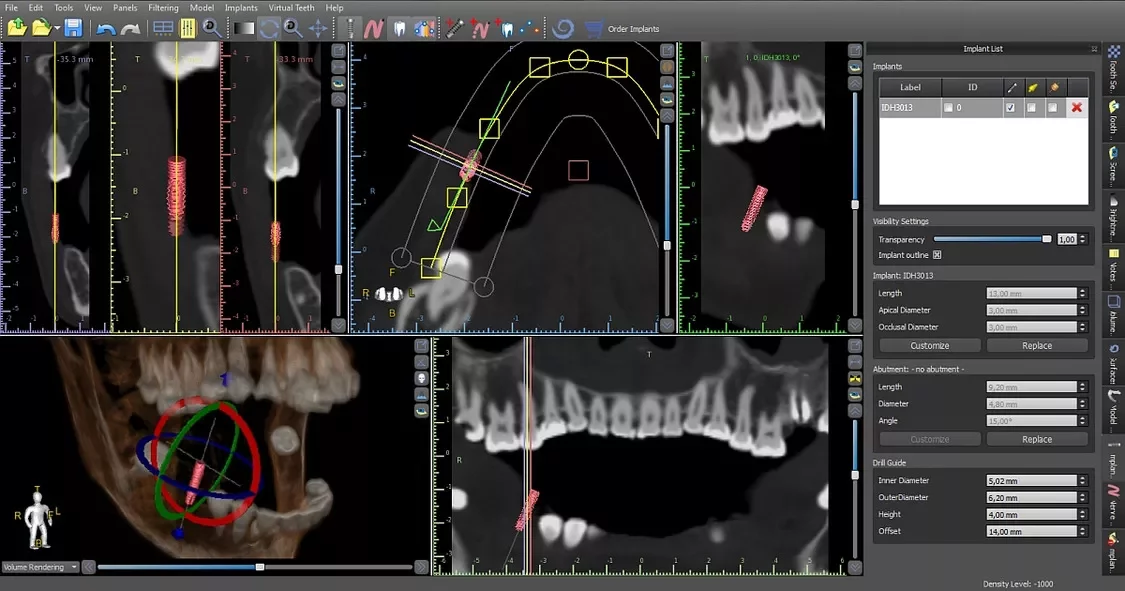Toggle the Implant outline checkbox
1125x591 pixels.
point(937,255)
